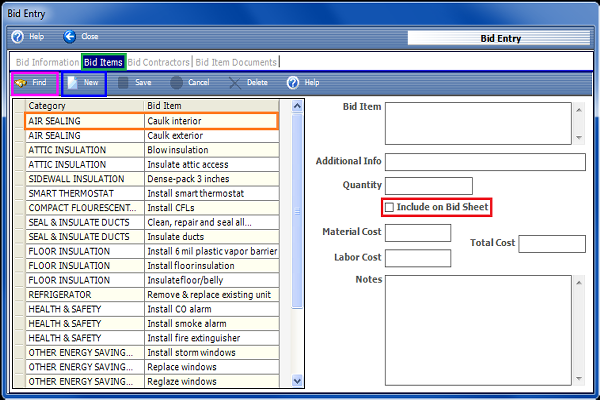Sort by the Category column header

tap(85, 106)
